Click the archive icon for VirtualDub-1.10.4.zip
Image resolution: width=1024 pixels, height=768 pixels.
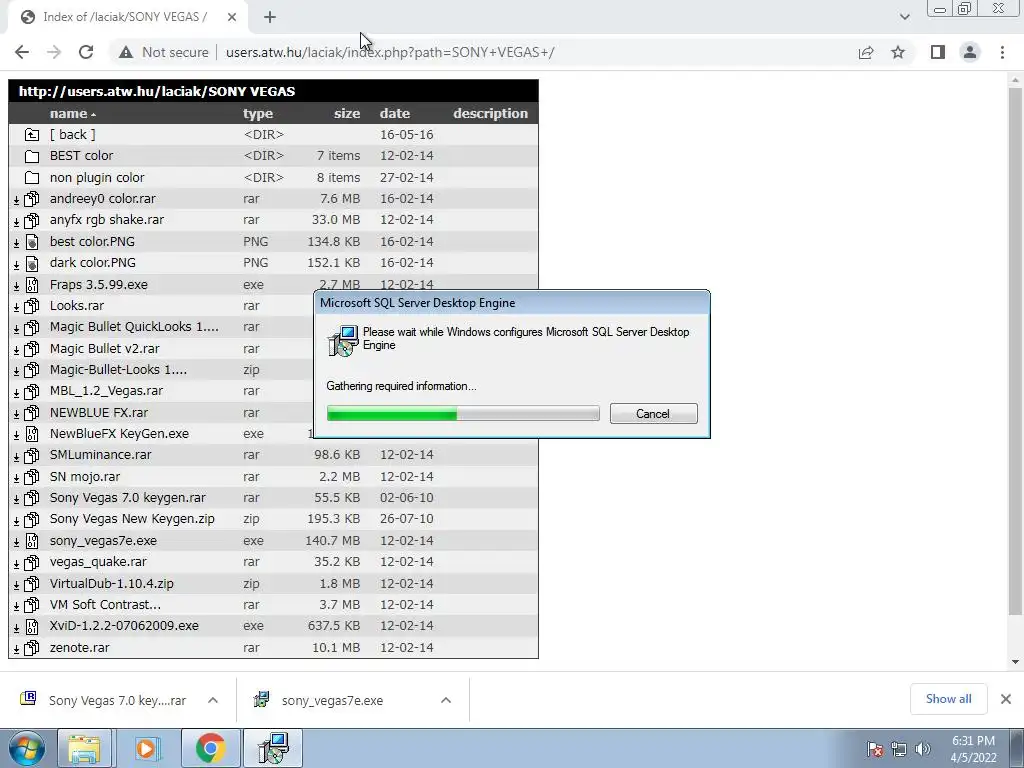31,584
